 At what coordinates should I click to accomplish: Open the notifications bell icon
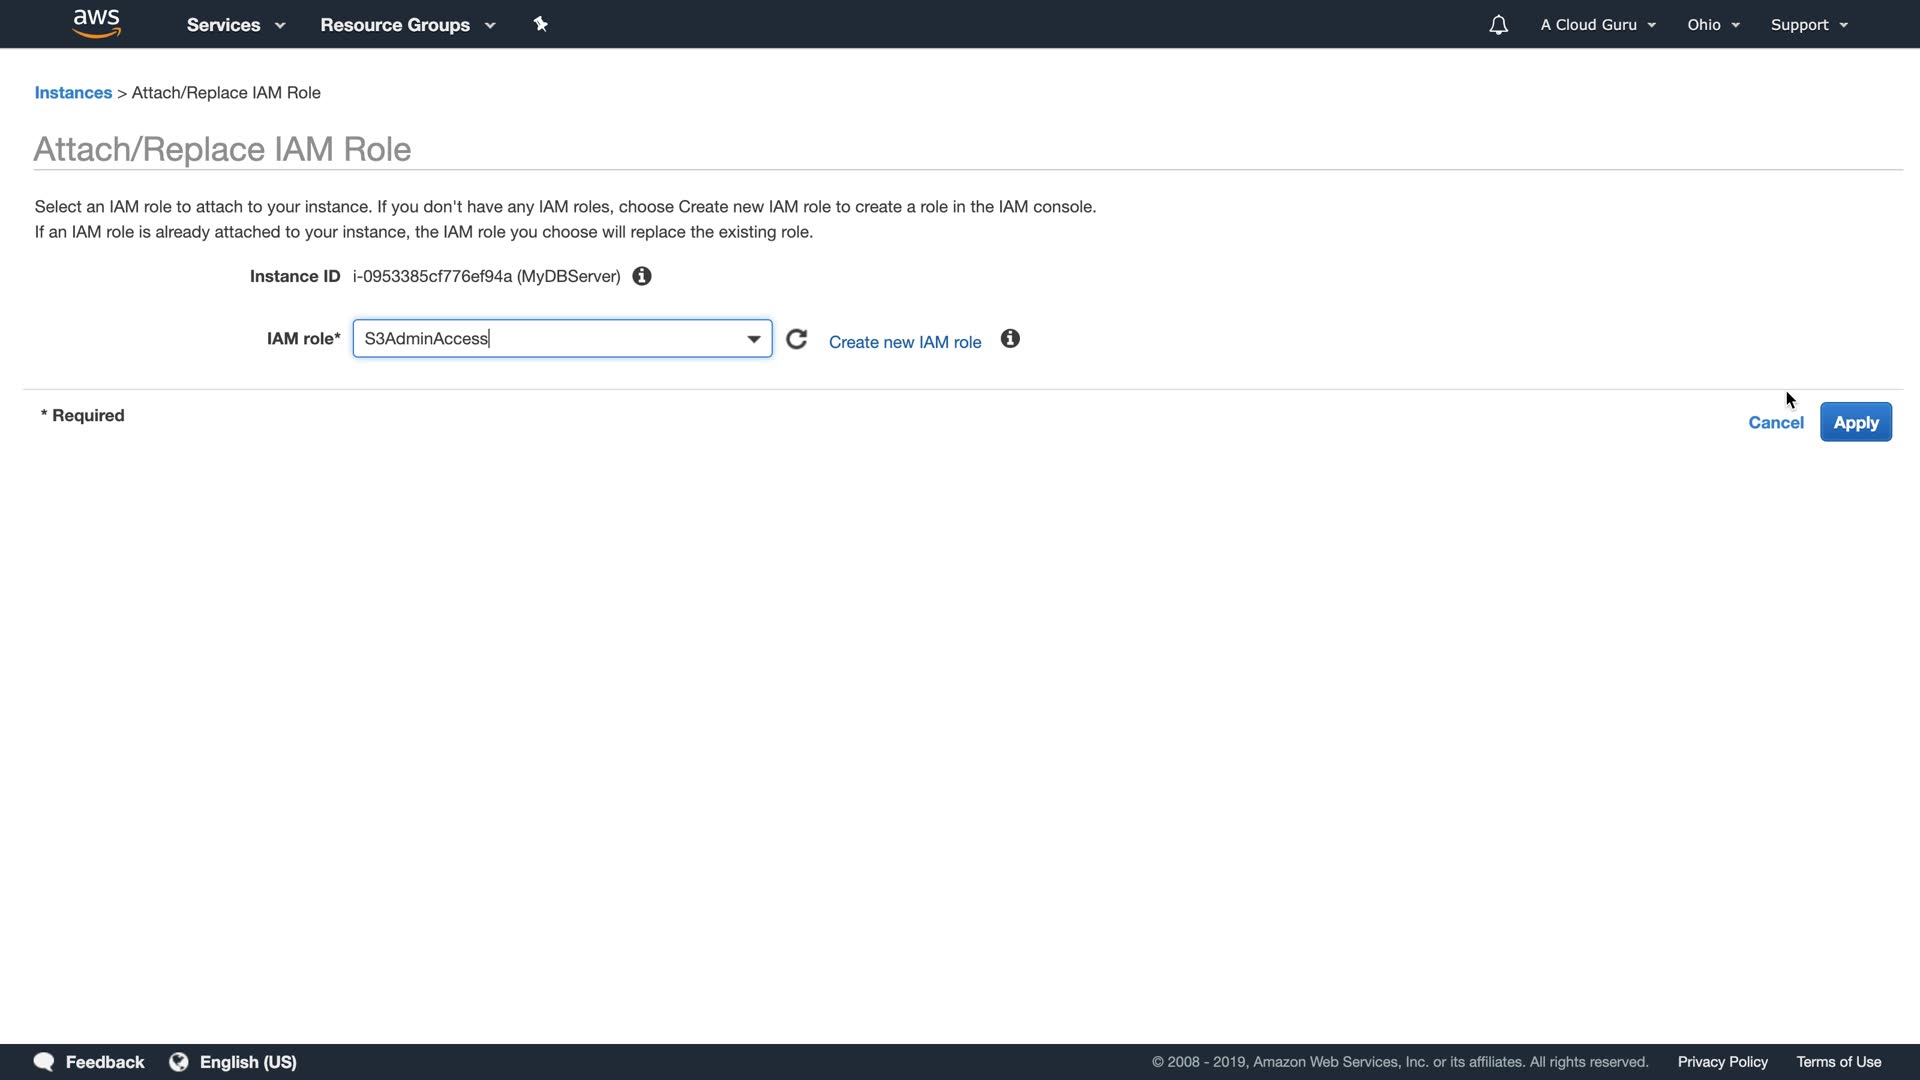(1498, 25)
